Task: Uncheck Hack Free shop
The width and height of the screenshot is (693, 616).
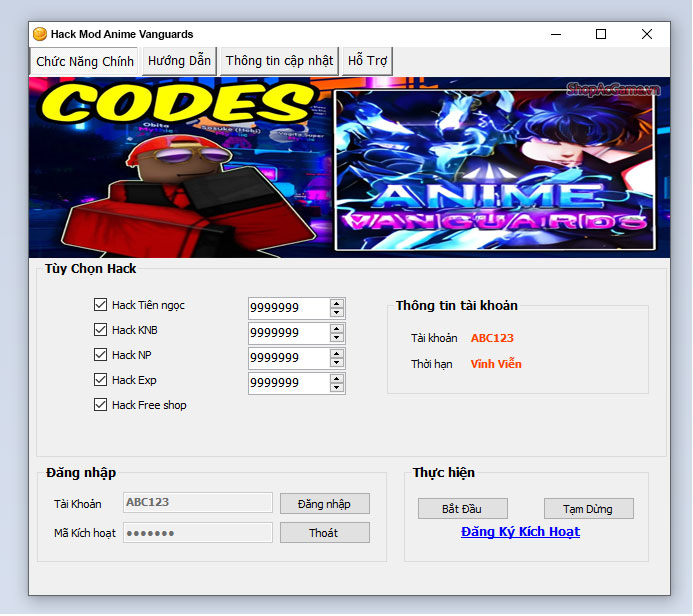Action: point(100,405)
